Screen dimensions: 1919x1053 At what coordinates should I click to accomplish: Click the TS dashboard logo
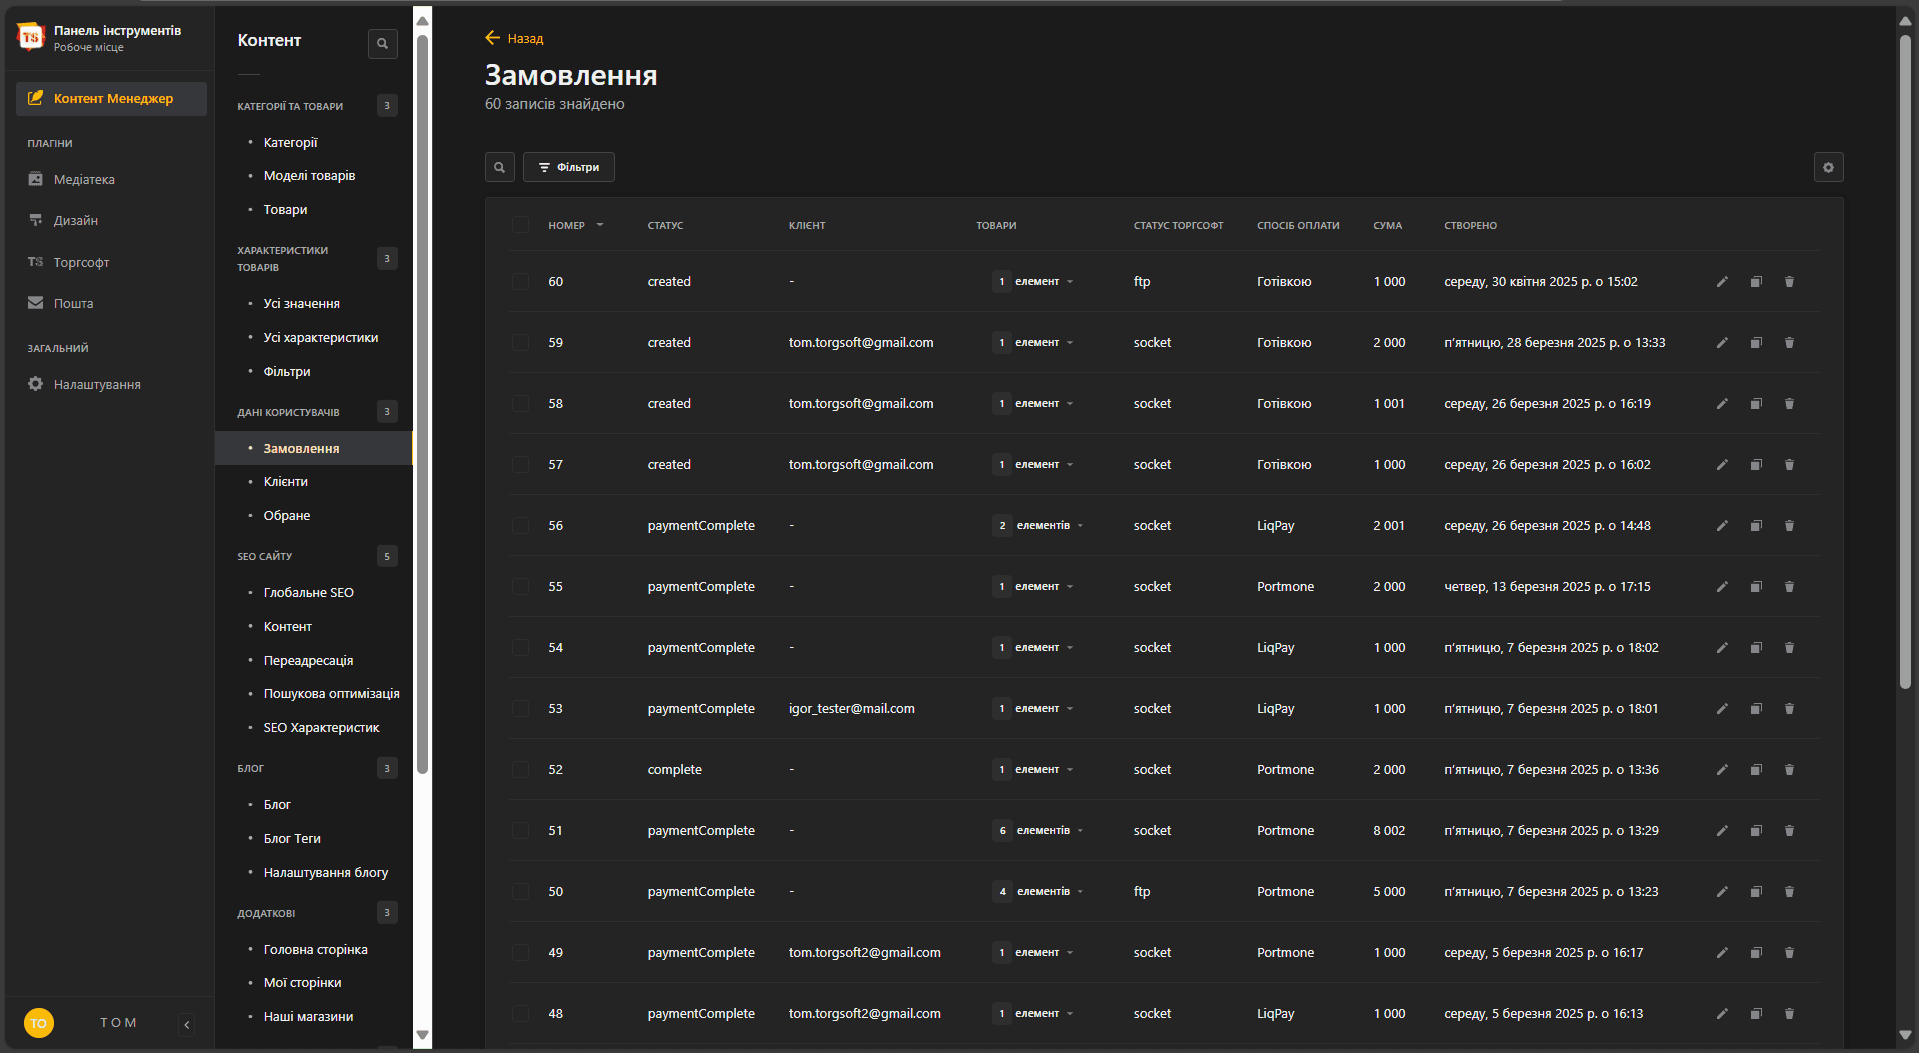[x=31, y=37]
